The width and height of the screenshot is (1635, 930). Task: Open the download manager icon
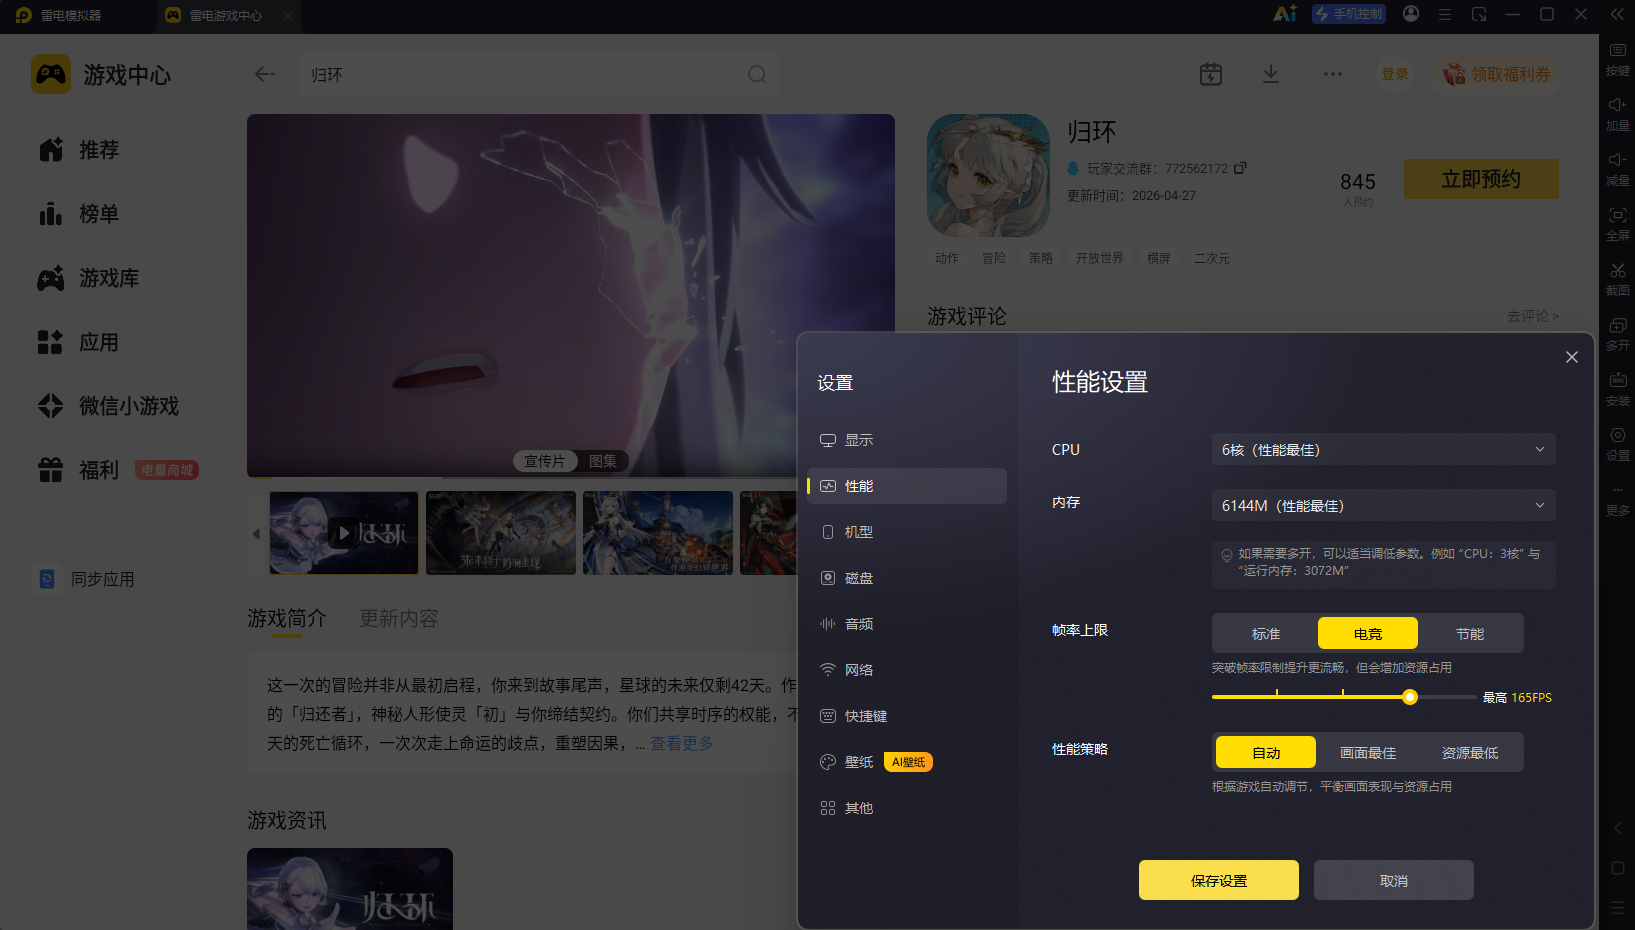[x=1271, y=74]
